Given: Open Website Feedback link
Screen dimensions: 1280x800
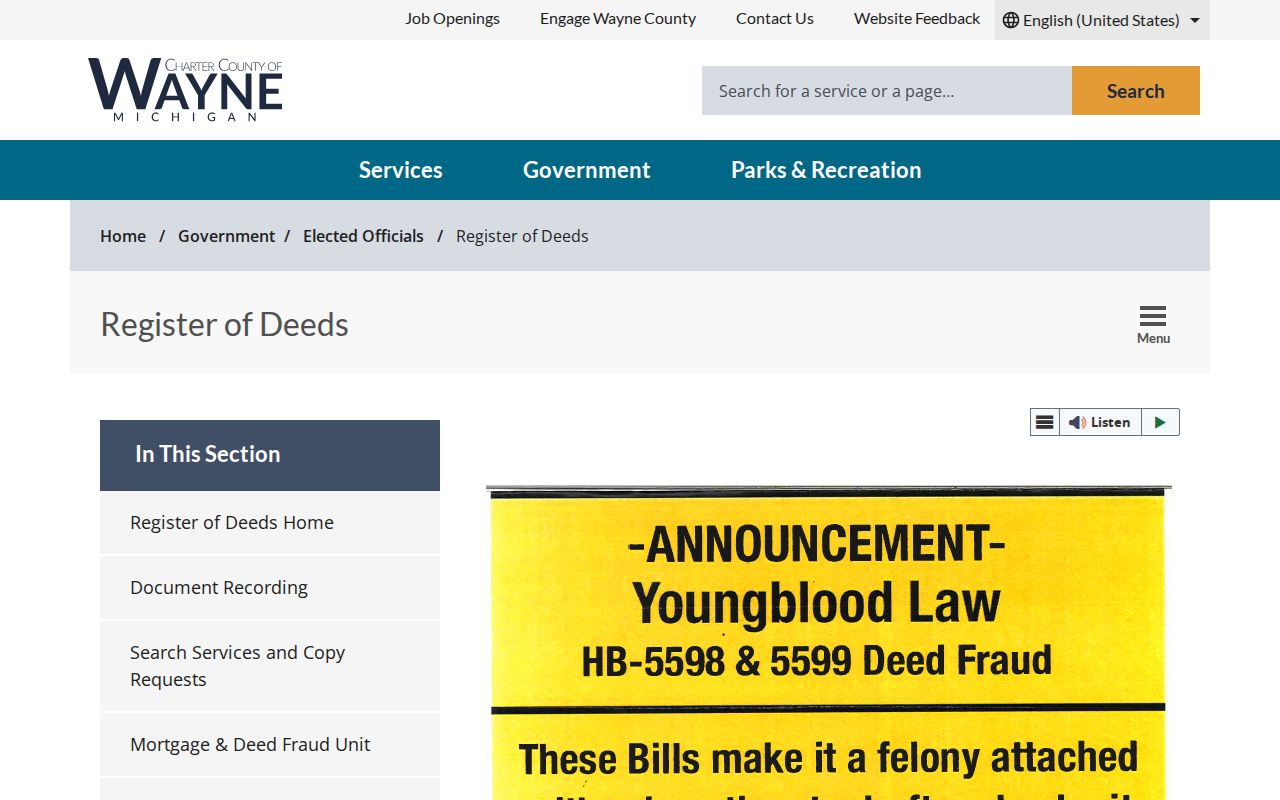Looking at the screenshot, I should [x=917, y=19].
